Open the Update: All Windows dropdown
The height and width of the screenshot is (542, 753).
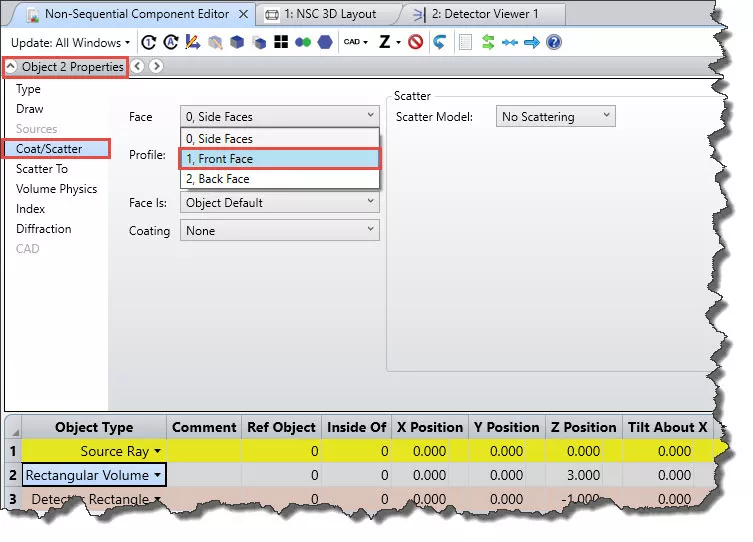(x=70, y=42)
